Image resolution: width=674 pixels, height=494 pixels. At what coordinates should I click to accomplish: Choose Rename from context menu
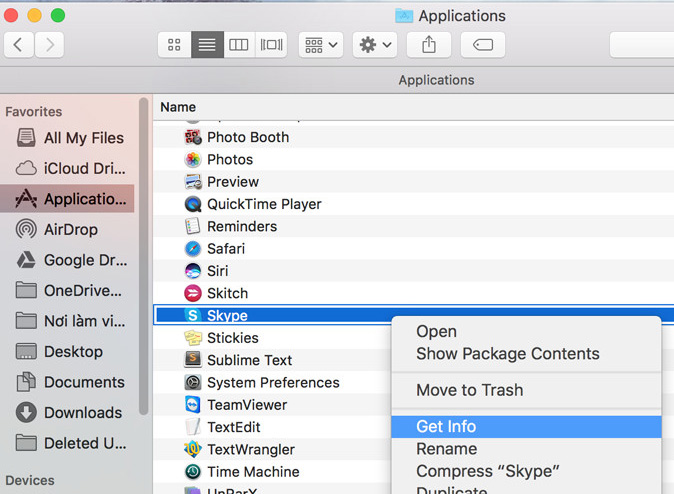pyautogui.click(x=526, y=449)
